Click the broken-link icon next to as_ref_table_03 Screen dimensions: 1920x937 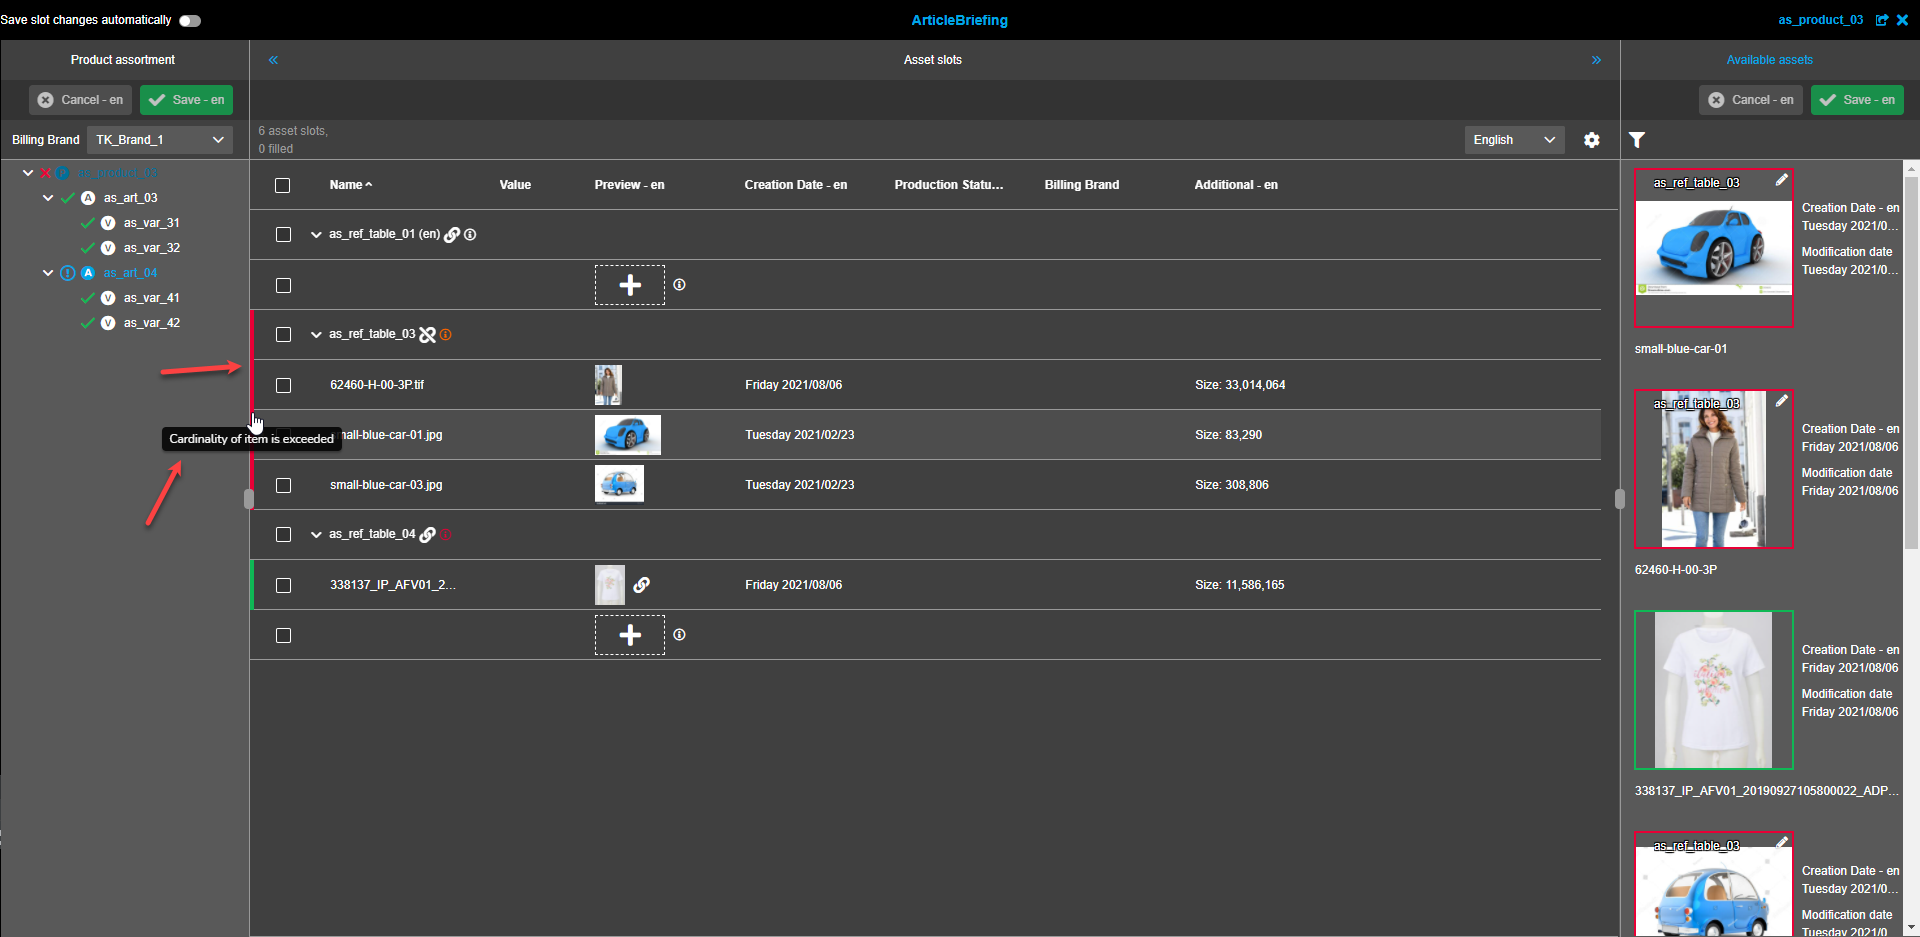[x=428, y=334]
